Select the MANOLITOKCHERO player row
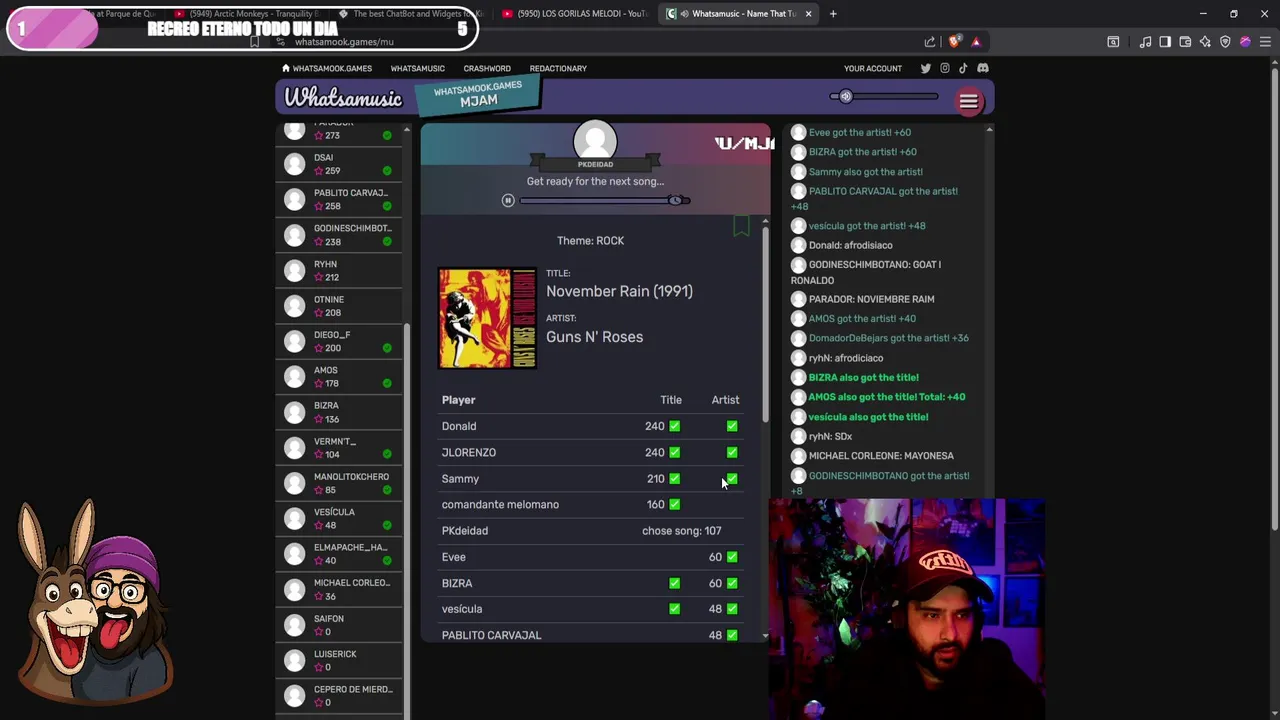Viewport: 1280px width, 720px height. [x=340, y=483]
